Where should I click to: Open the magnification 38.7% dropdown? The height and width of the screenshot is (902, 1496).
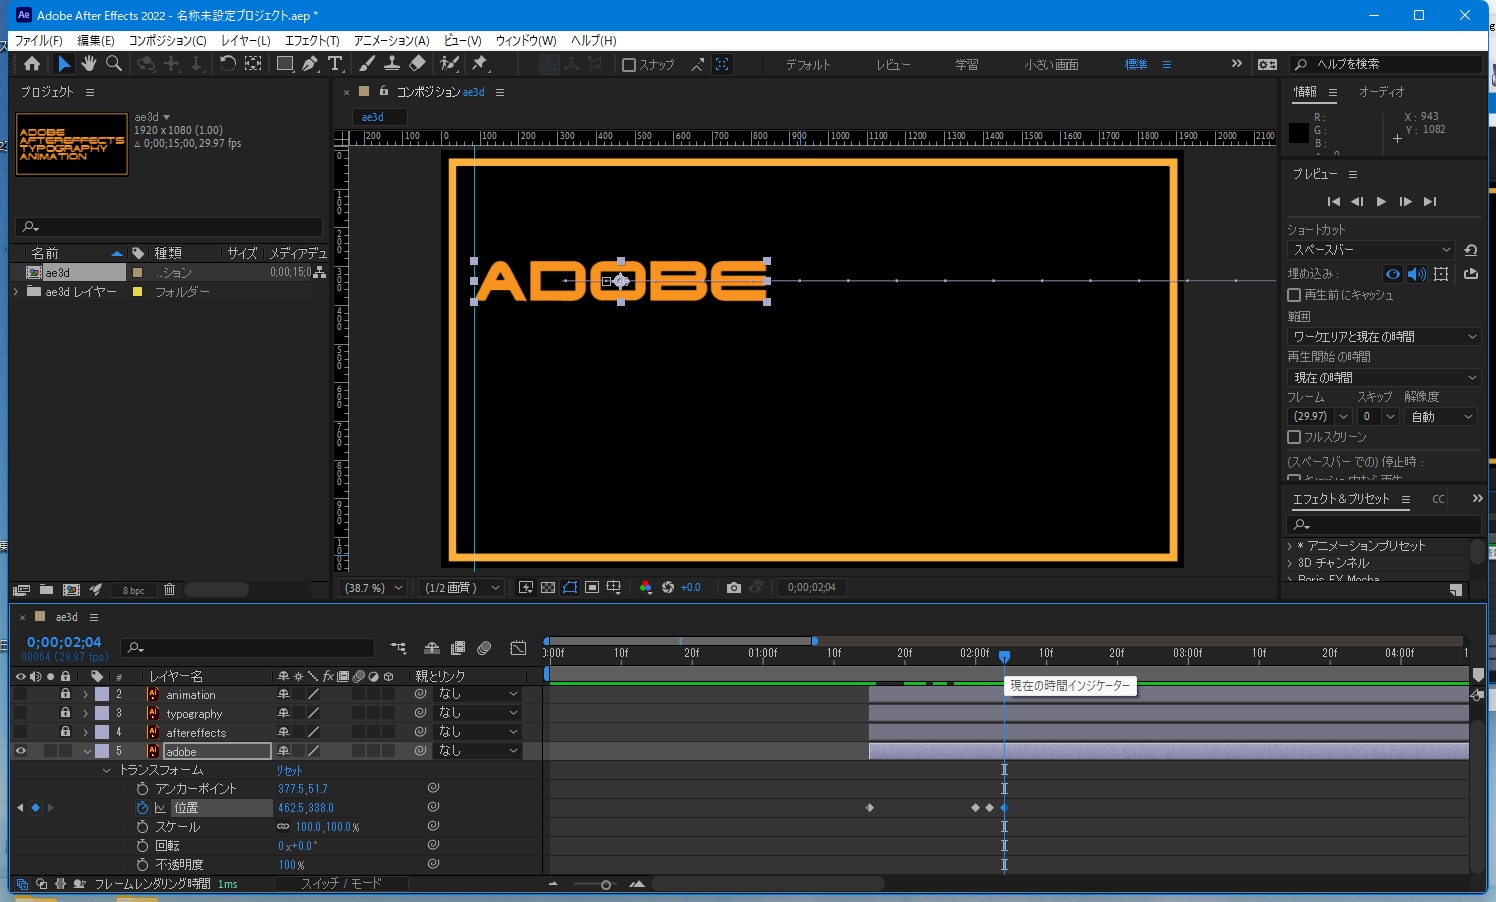372,588
